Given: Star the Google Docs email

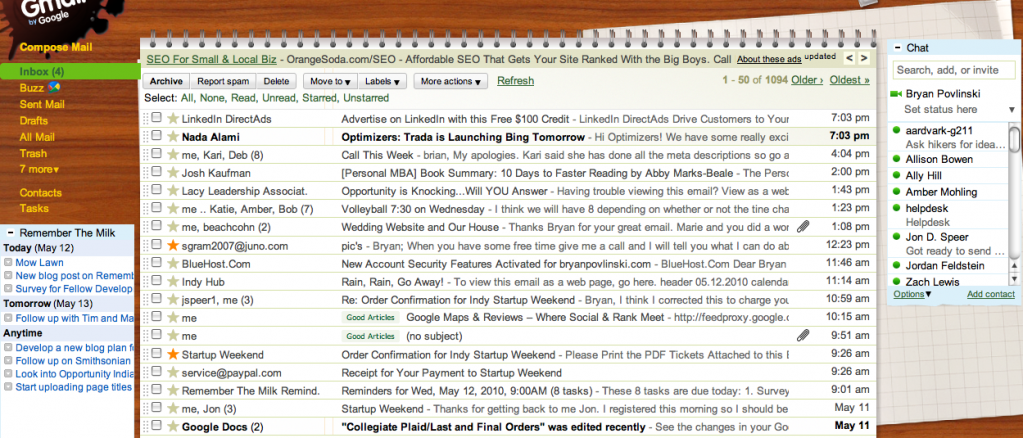Looking at the screenshot, I should (x=173, y=426).
